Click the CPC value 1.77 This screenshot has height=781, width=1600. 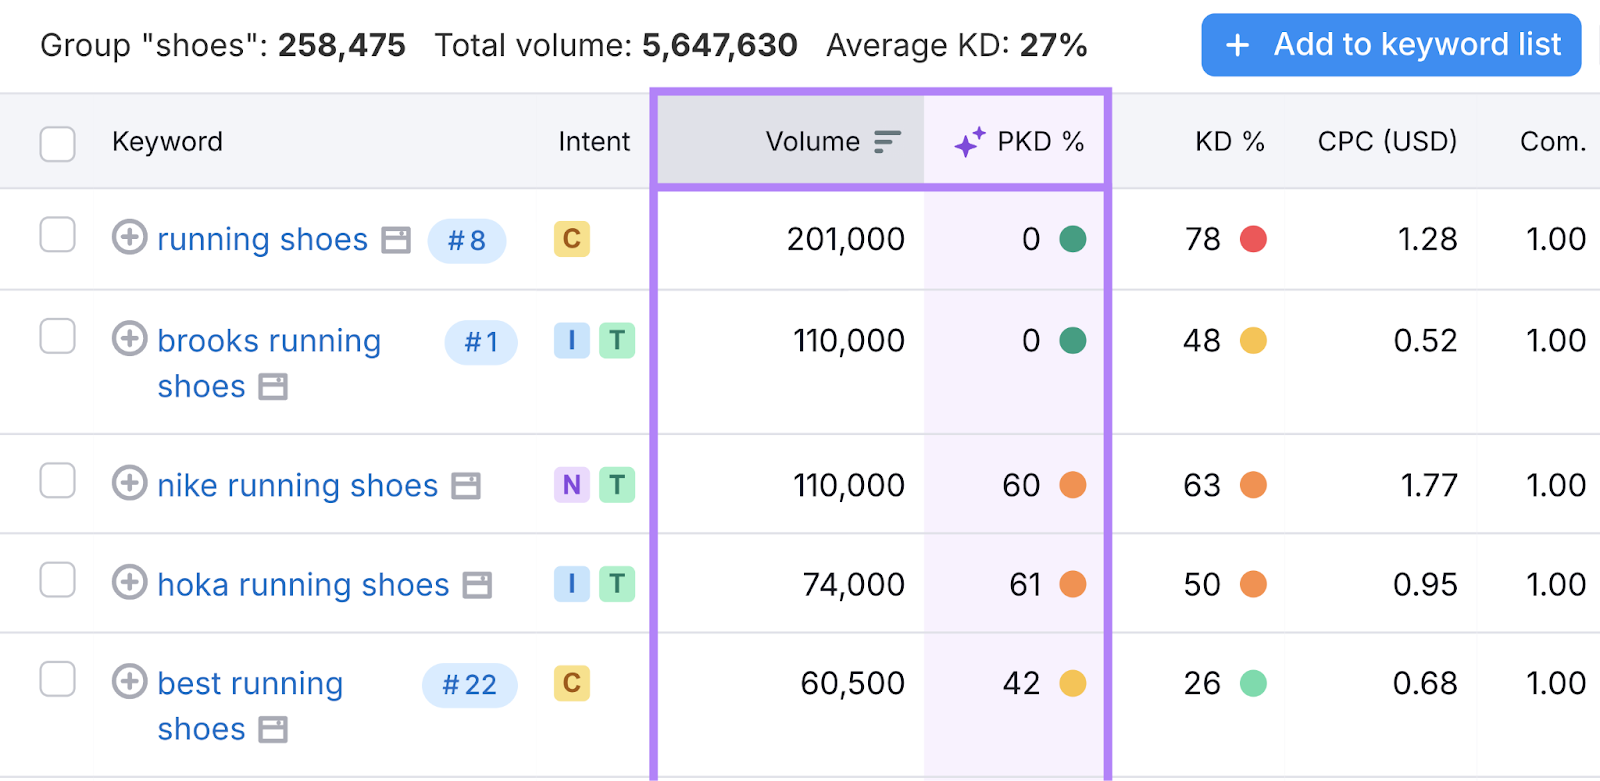(1429, 485)
